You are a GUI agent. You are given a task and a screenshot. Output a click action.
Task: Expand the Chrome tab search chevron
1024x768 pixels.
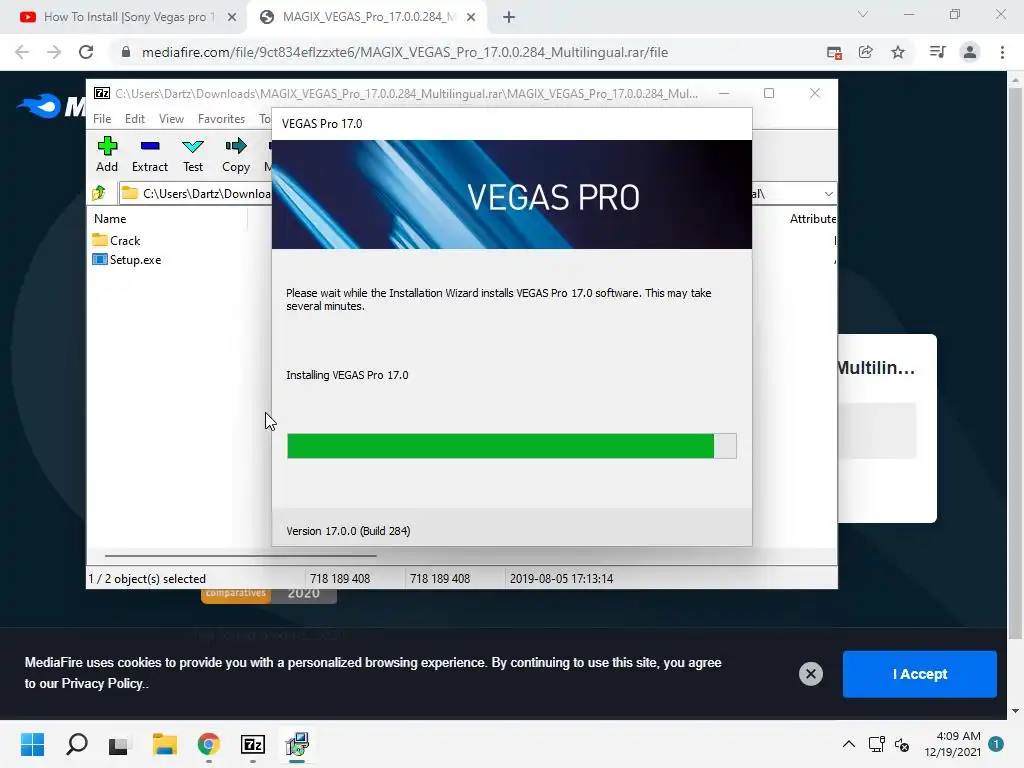tap(863, 14)
